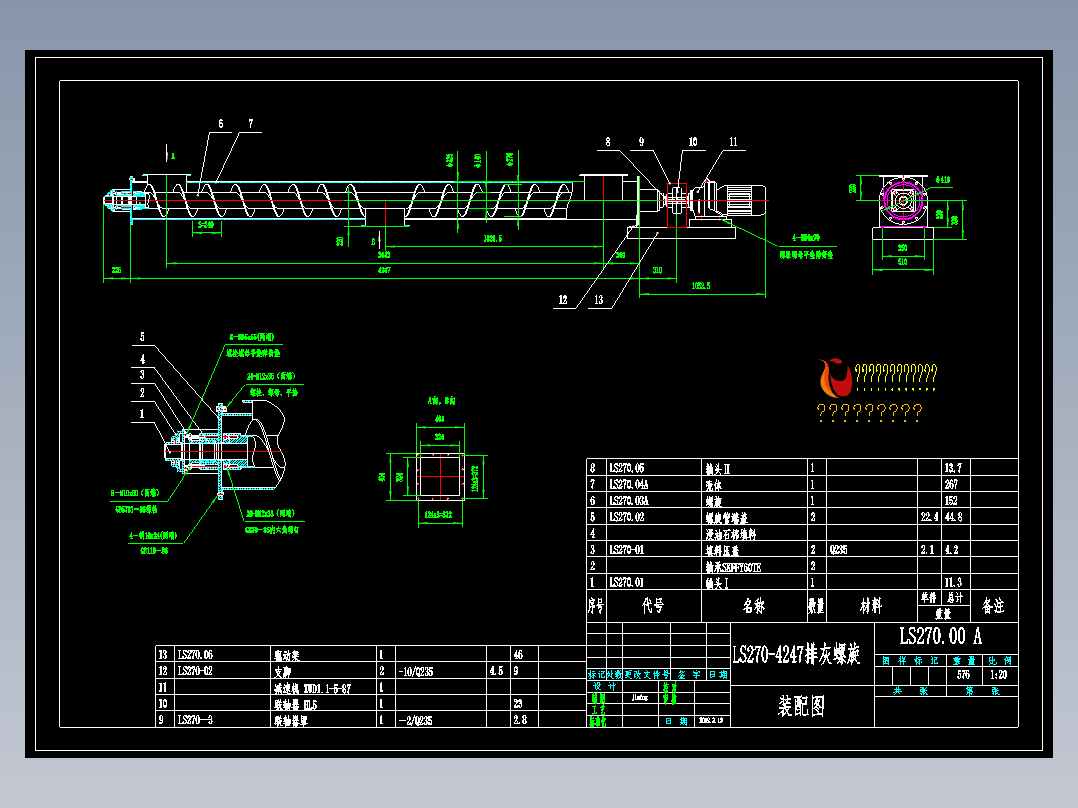This screenshot has width=1078, height=808.
Task: Click the 序号 column header
Action: pyautogui.click(x=595, y=606)
